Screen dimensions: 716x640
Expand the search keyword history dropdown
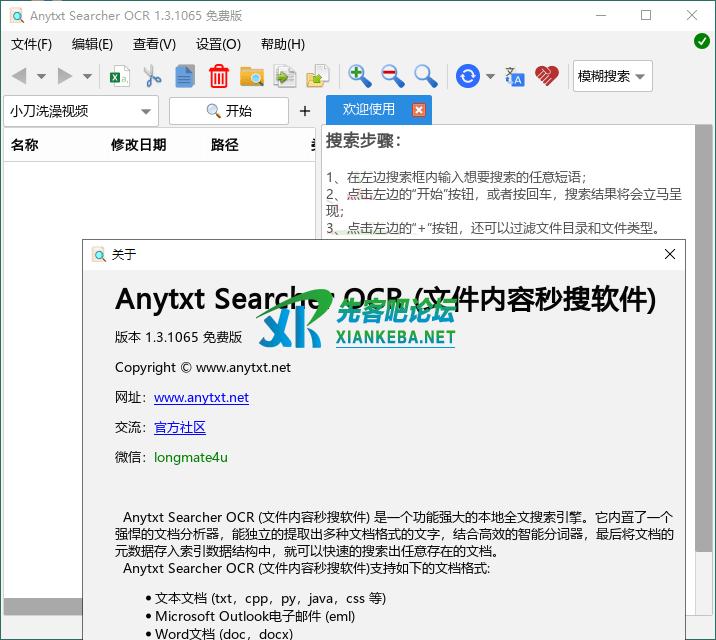point(146,111)
